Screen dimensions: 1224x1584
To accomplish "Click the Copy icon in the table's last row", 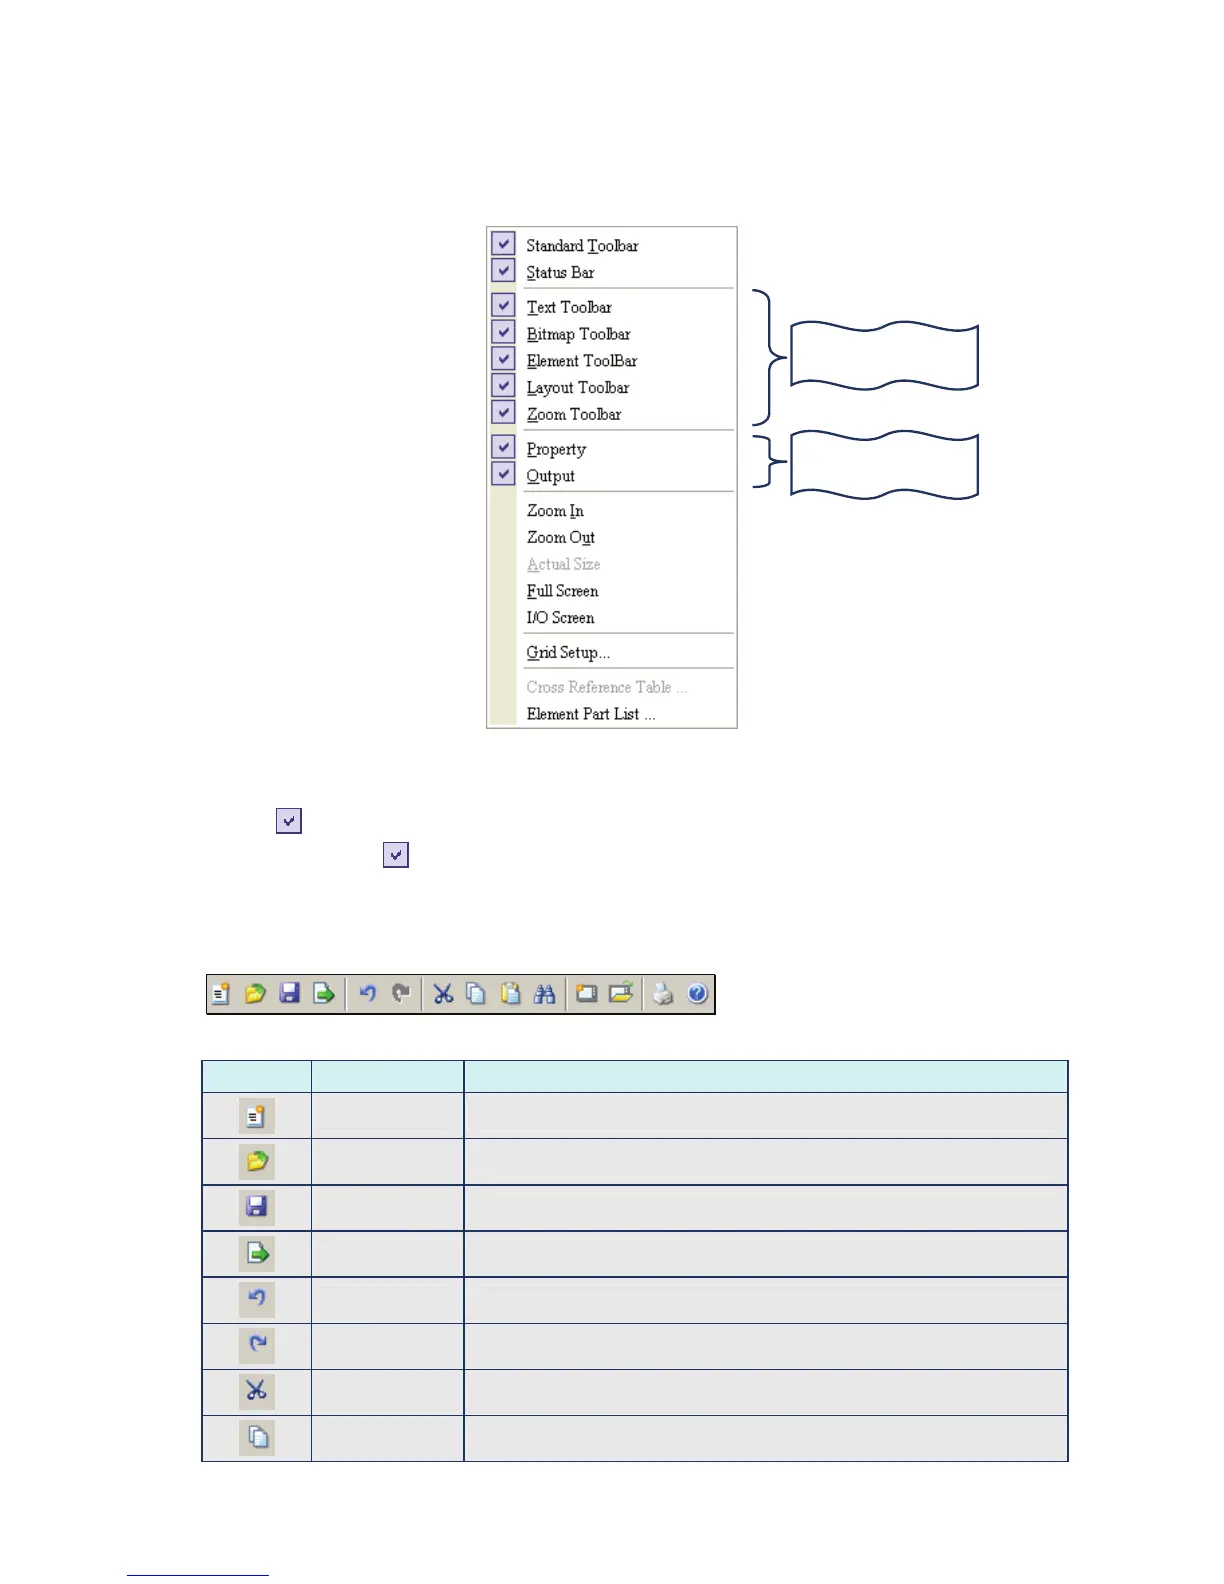I will point(257,1438).
